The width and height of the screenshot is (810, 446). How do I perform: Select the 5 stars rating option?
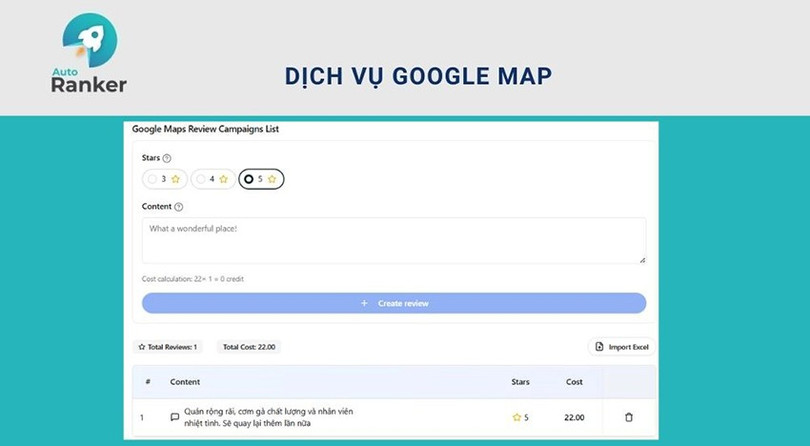[261, 179]
